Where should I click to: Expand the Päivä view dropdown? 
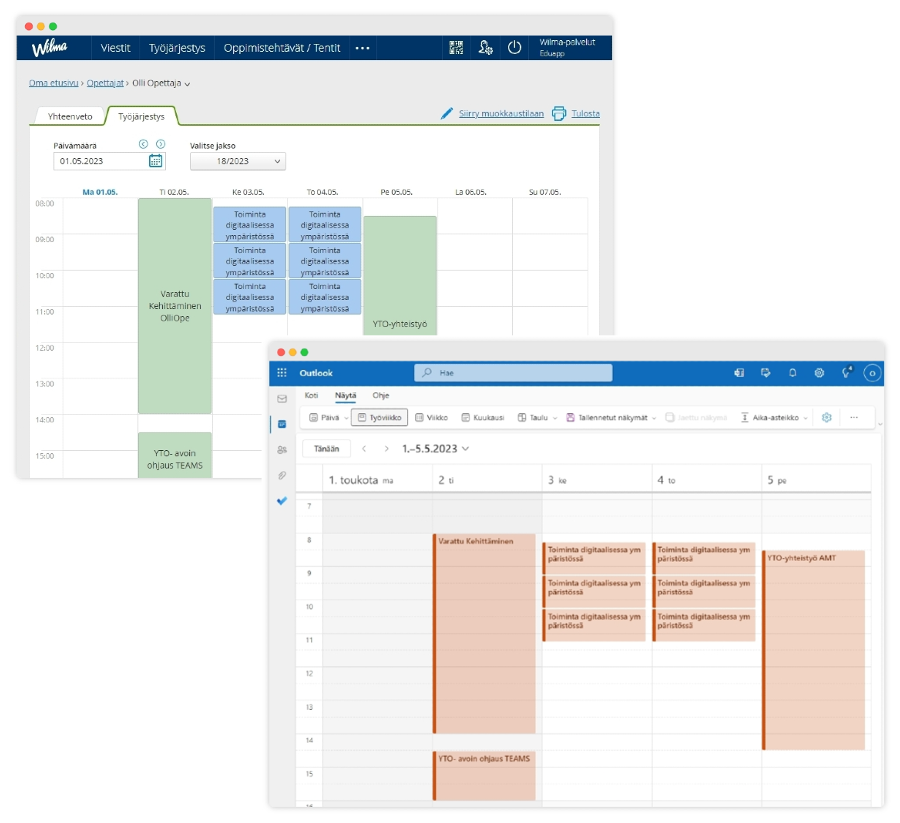click(346, 418)
